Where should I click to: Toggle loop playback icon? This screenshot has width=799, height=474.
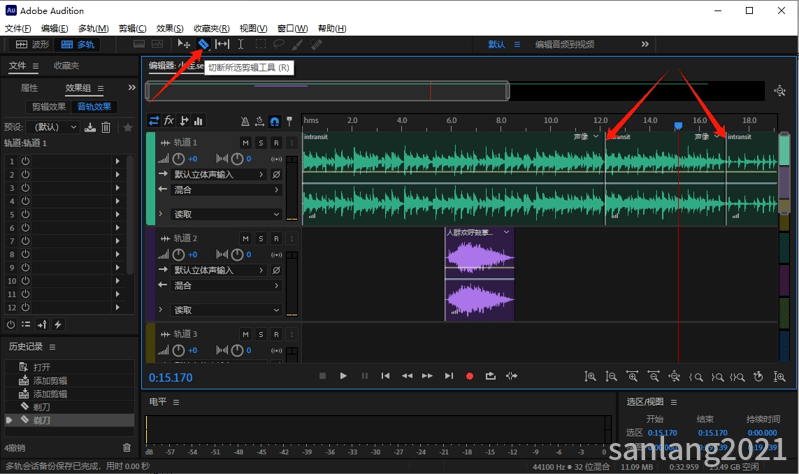click(x=490, y=376)
